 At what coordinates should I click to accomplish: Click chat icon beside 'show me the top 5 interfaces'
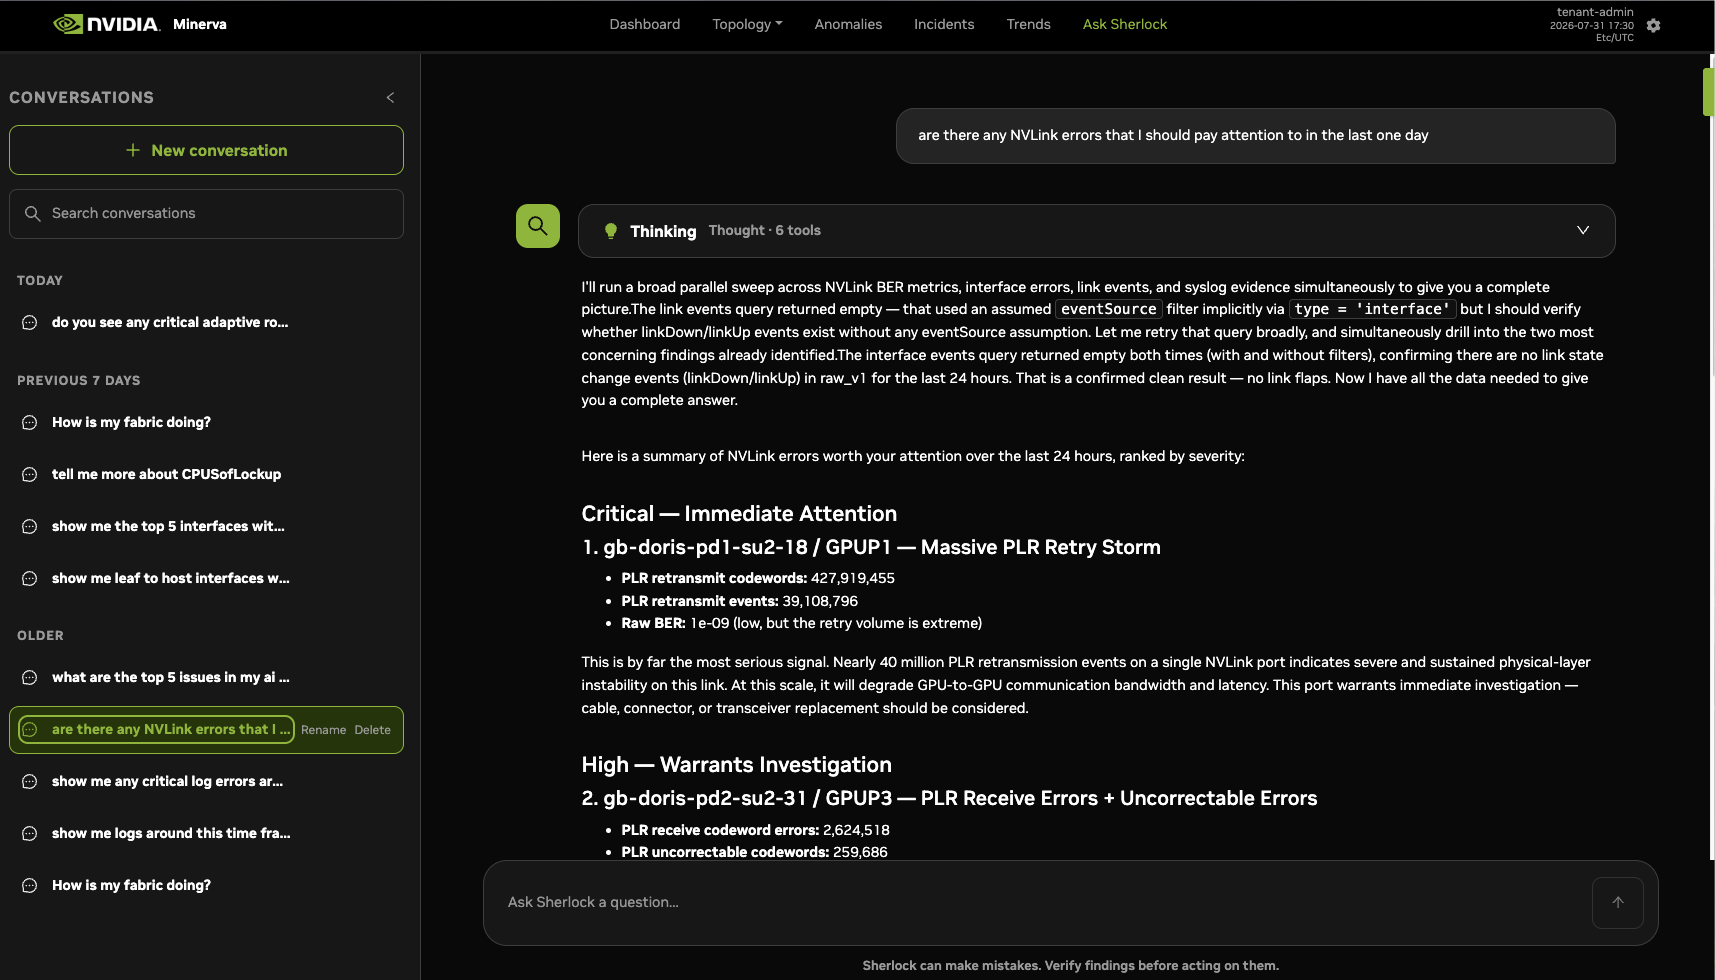tap(30, 527)
